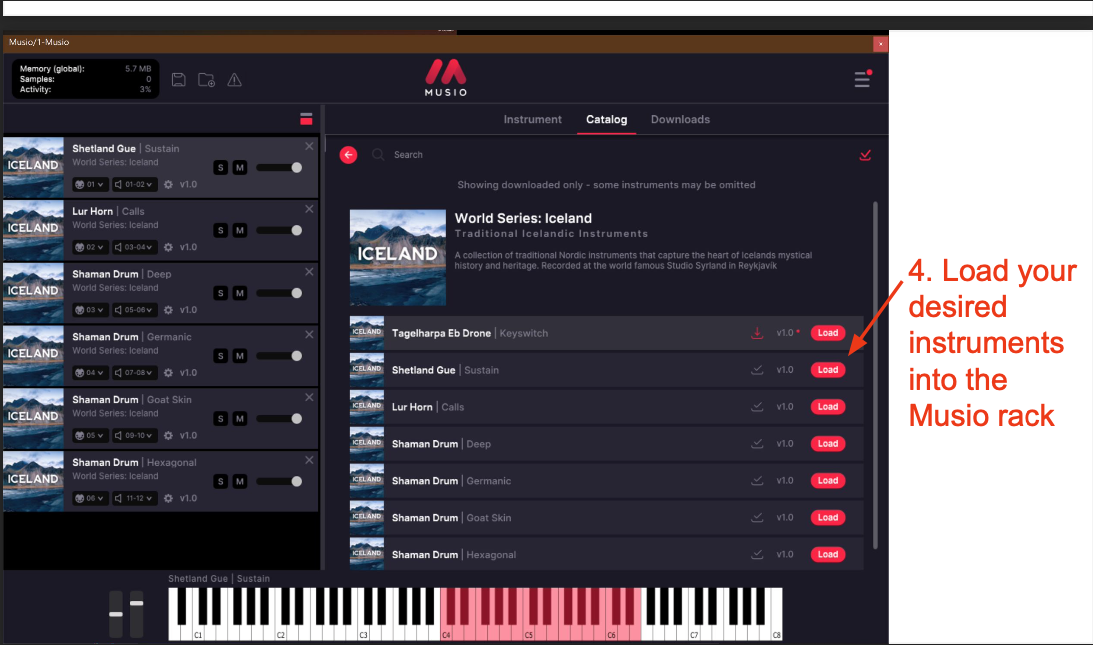1093x645 pixels.
Task: Mute the Shetland Gue instrument
Action: tap(240, 167)
